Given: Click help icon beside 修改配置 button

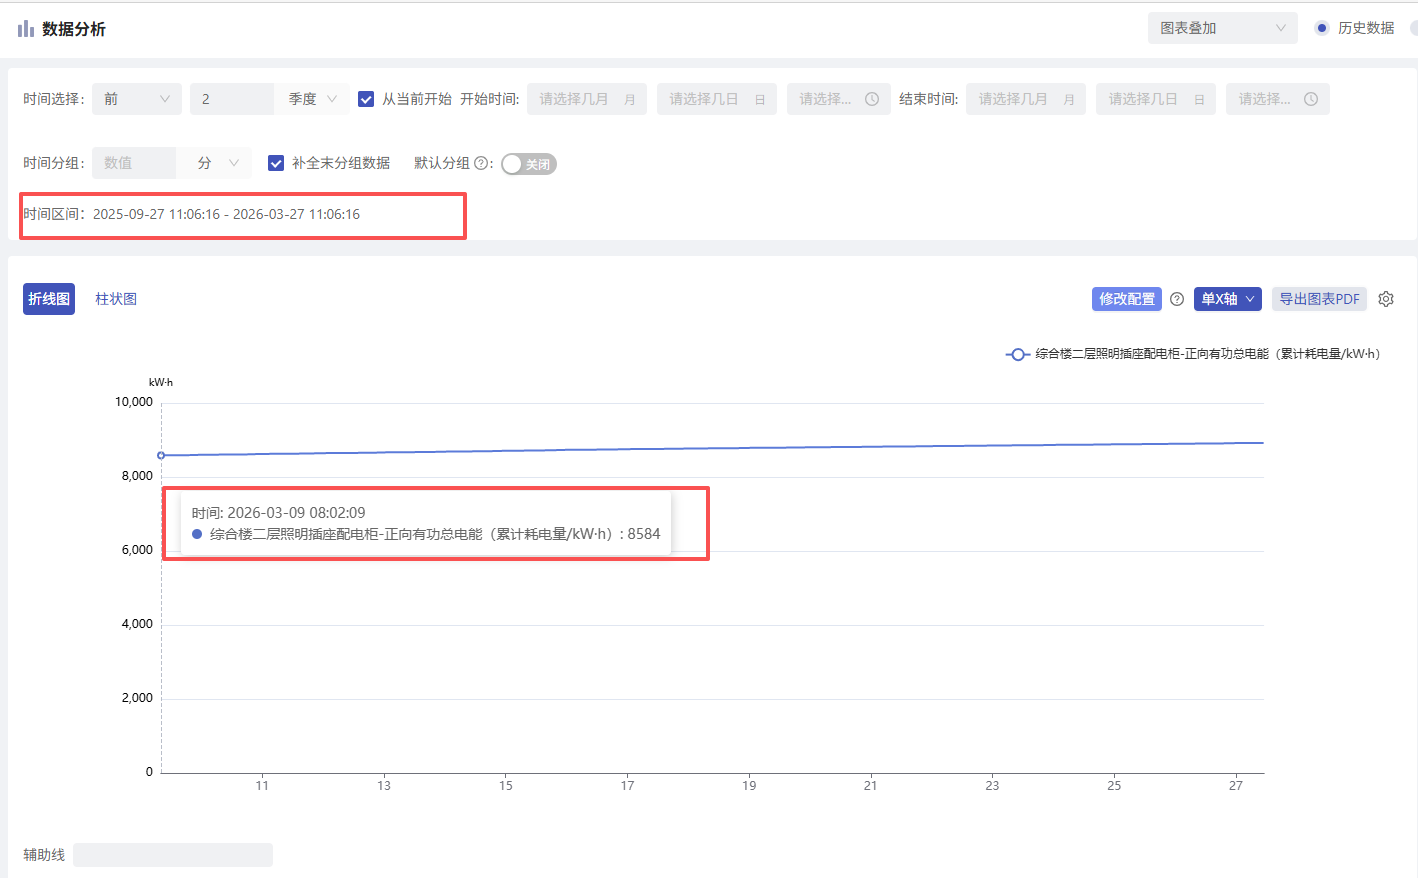Looking at the screenshot, I should [1177, 299].
